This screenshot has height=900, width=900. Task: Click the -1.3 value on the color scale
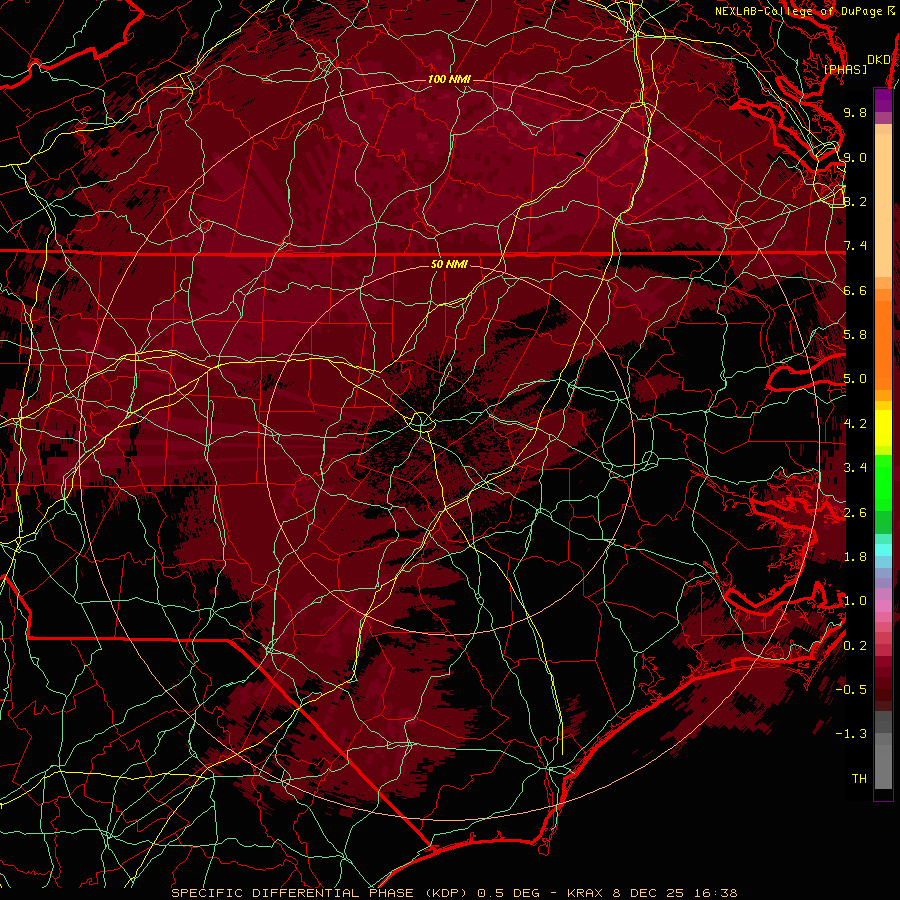click(x=851, y=734)
